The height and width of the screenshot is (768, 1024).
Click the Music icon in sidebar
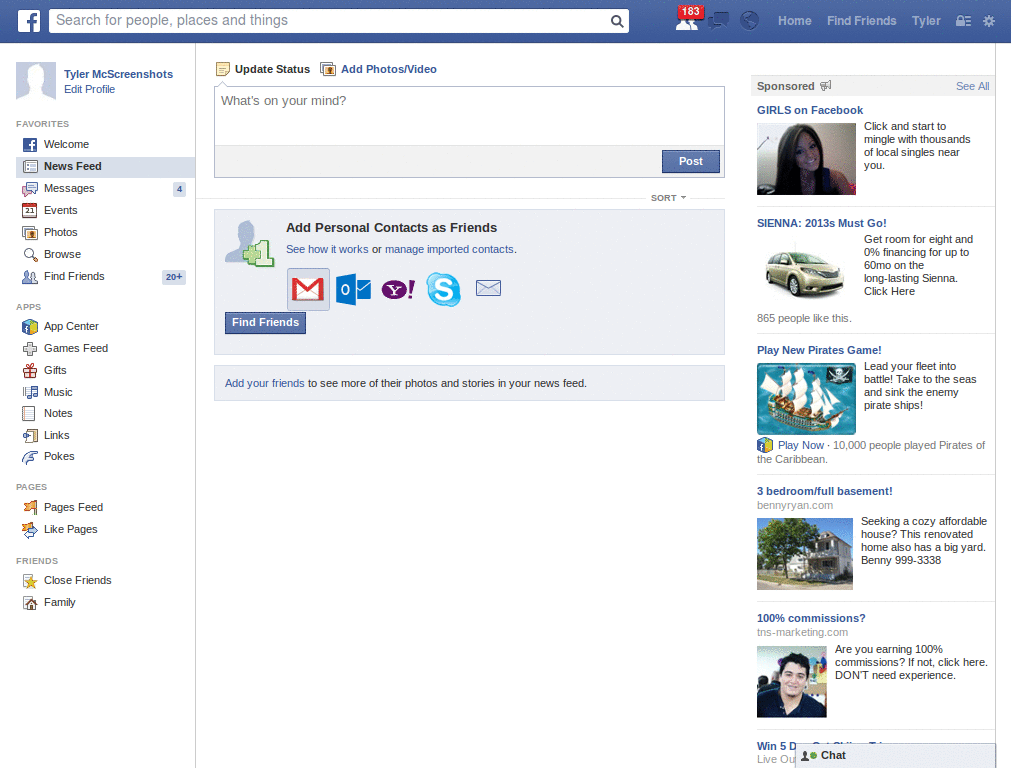(x=30, y=392)
